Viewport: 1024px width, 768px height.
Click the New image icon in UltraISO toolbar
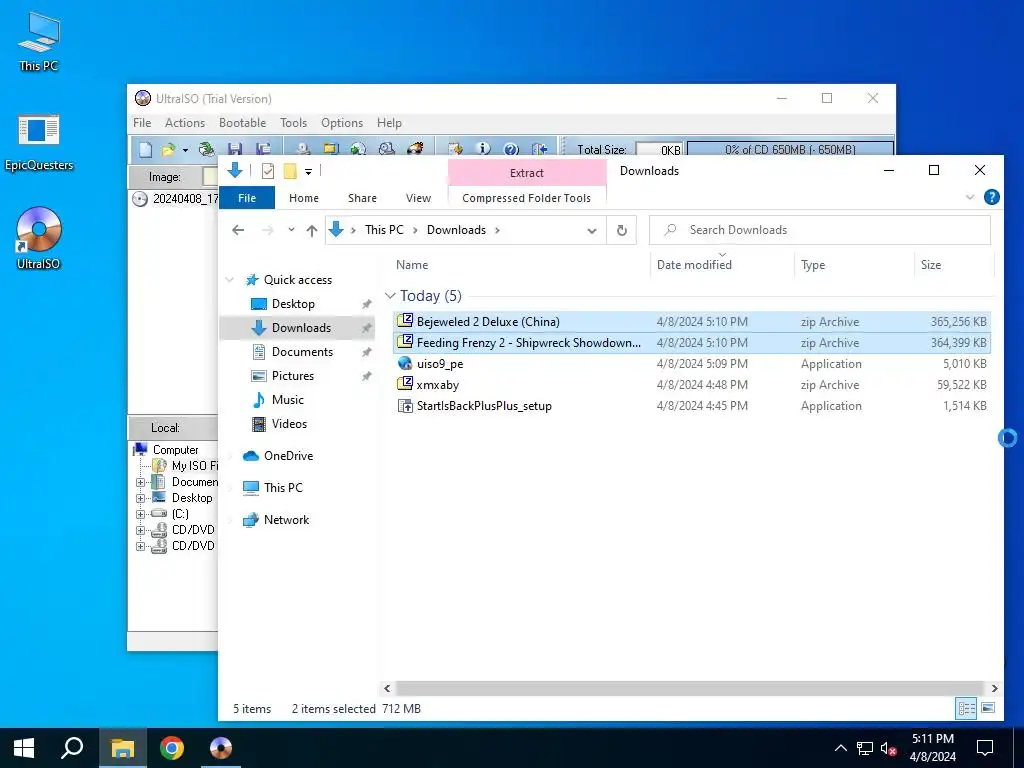[x=145, y=150]
